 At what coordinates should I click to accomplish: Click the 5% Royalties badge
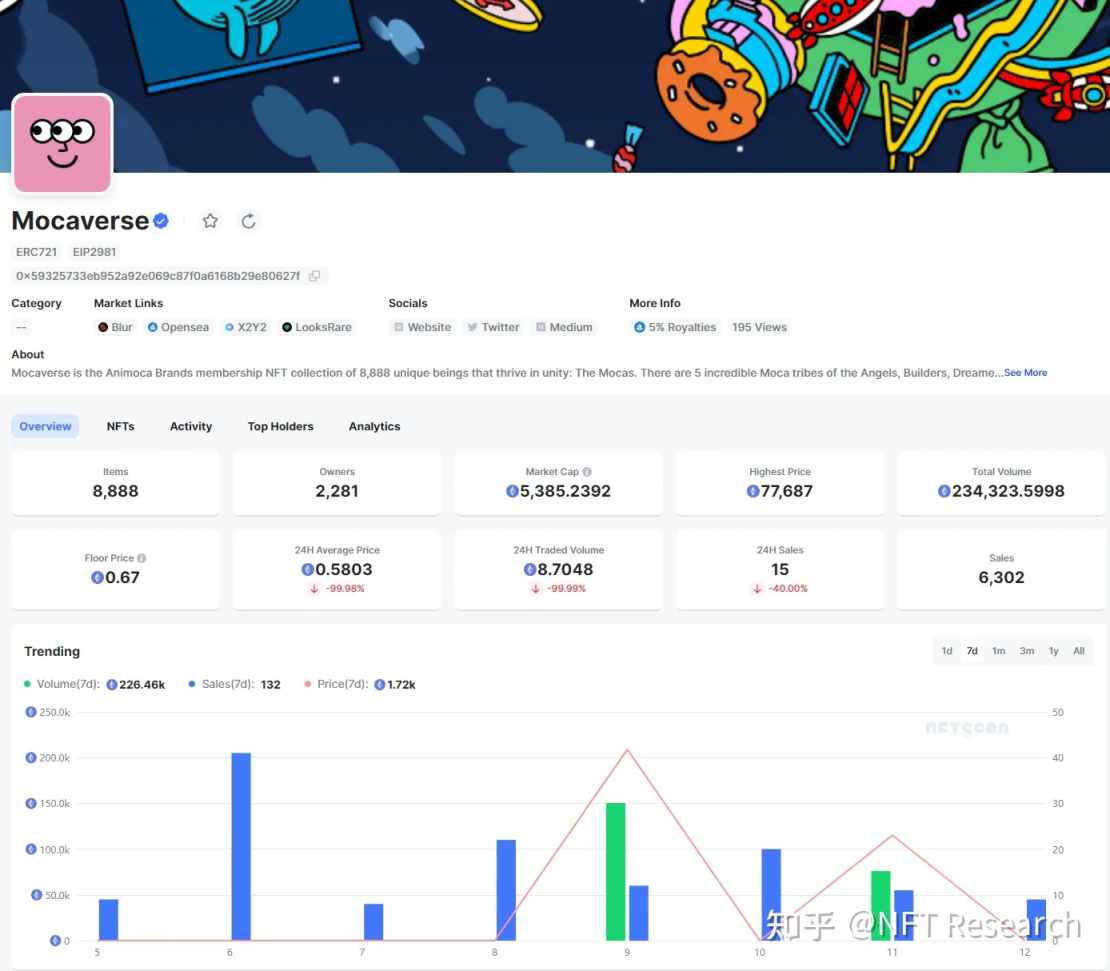point(675,327)
